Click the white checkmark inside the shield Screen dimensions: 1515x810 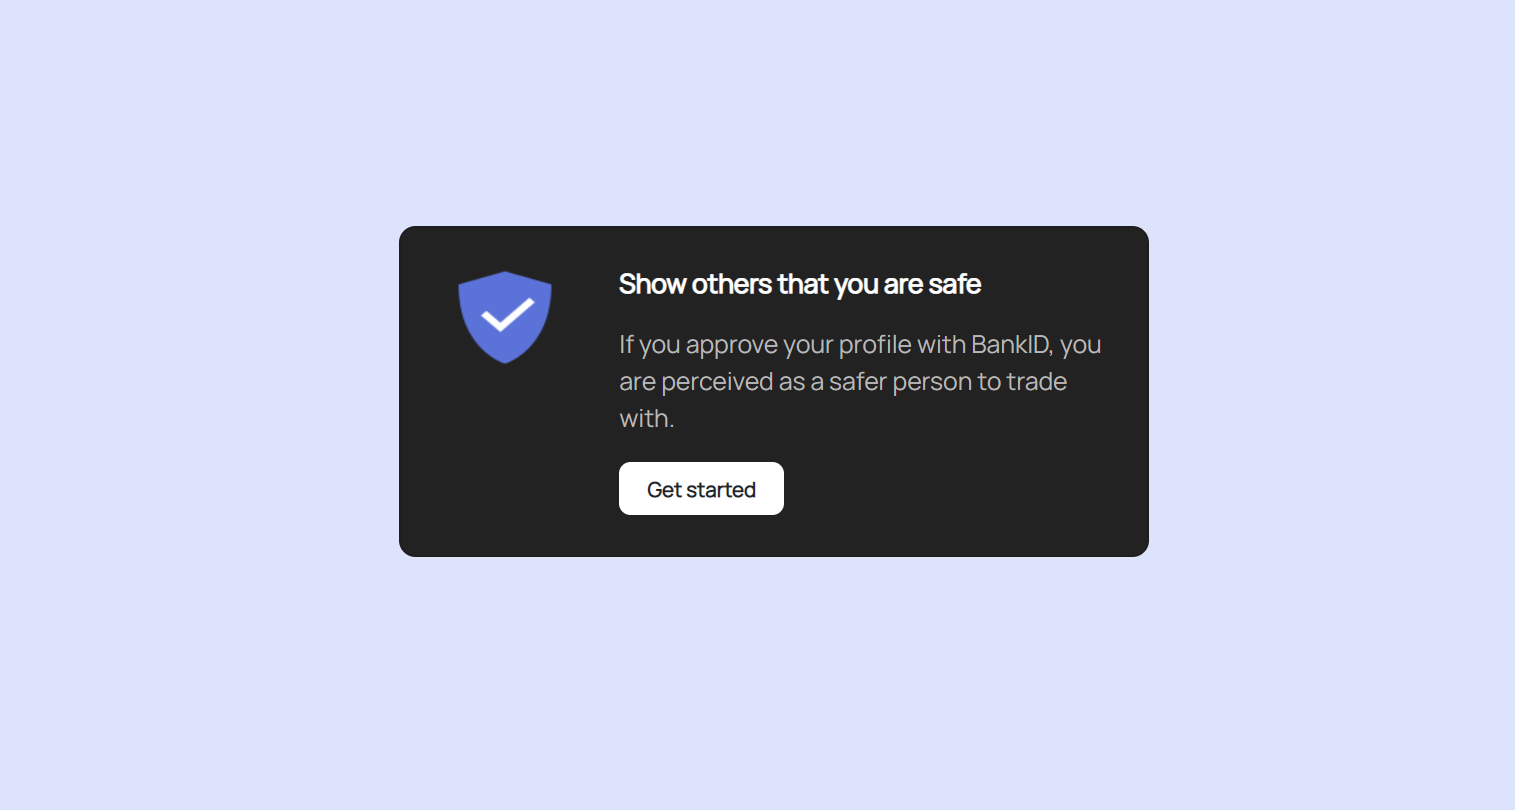pyautogui.click(x=507, y=316)
